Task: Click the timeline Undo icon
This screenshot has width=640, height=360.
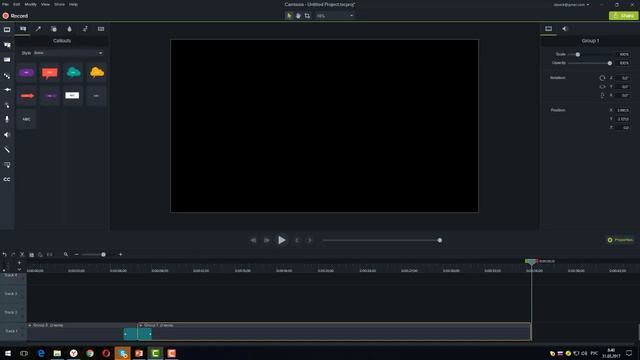Action: coord(4,255)
